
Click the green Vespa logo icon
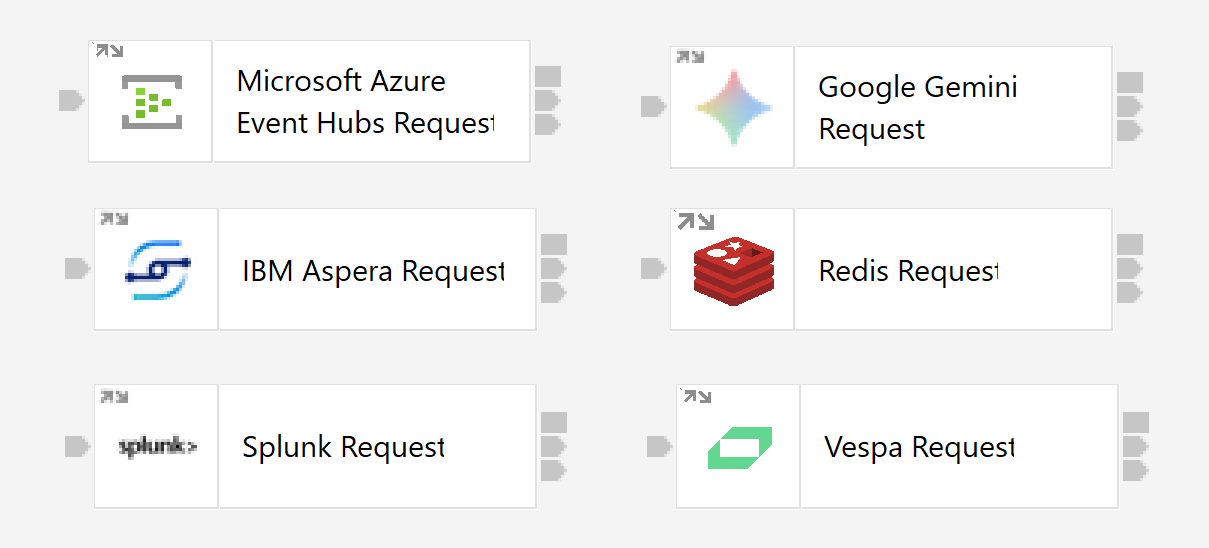739,446
